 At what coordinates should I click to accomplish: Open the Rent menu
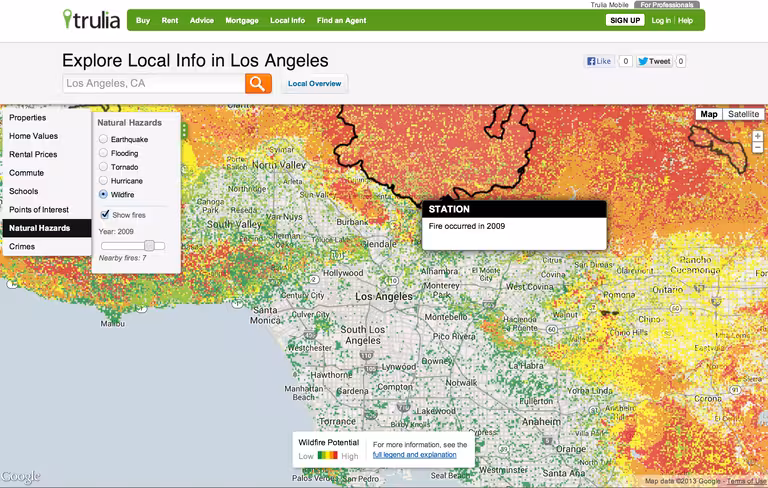[x=170, y=21]
